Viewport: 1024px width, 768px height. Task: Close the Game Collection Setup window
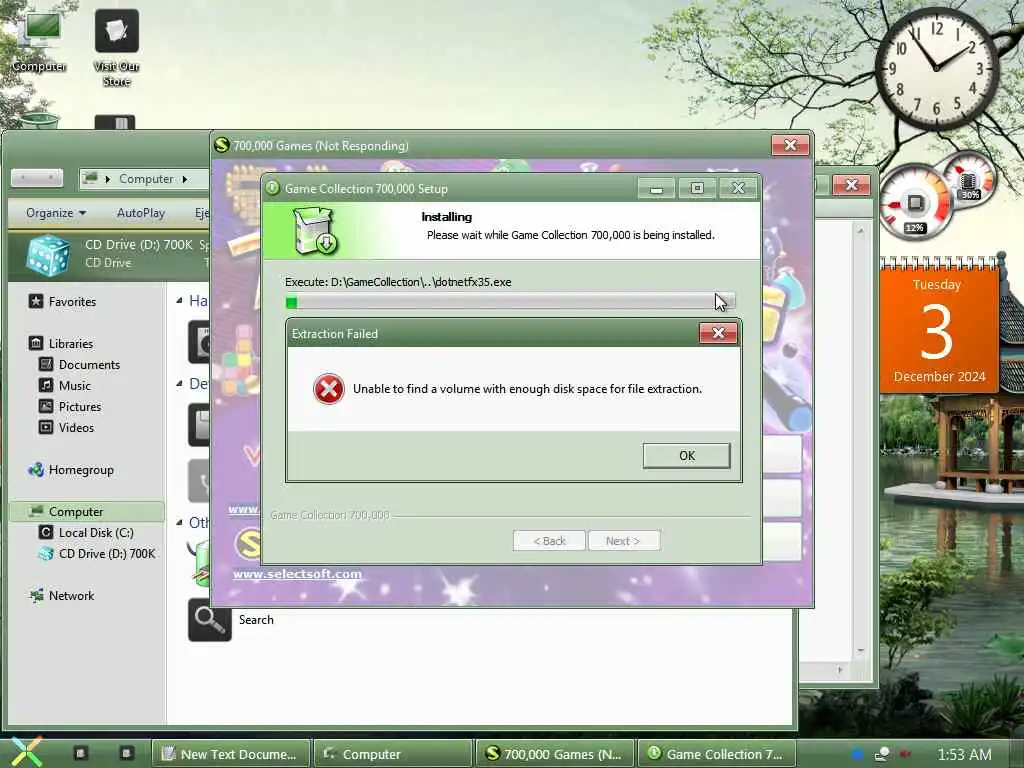(x=738, y=189)
